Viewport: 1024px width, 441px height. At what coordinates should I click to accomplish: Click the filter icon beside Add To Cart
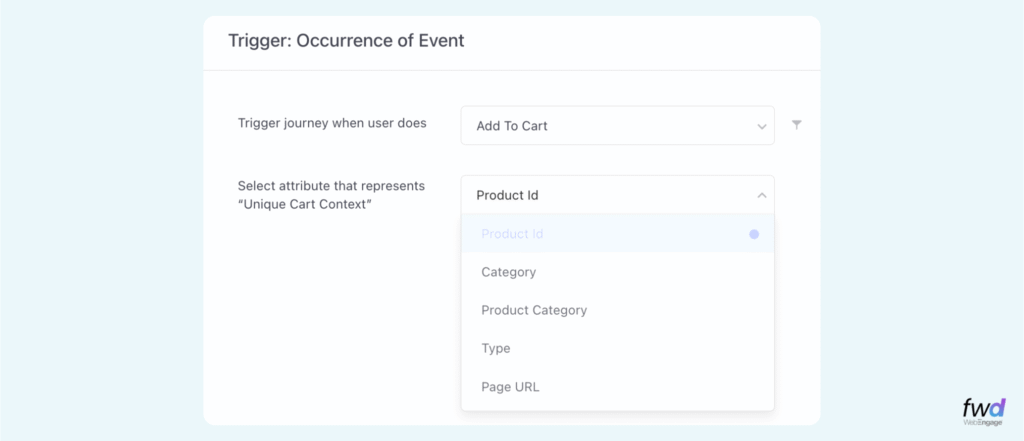pyautogui.click(x=796, y=125)
